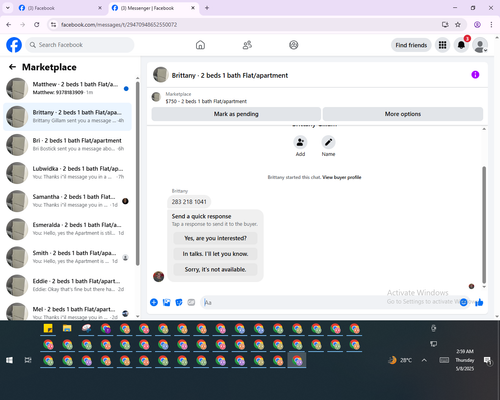The image size is (500, 400).
Task: Click the Brittany header avatar thumbnail
Action: (x=161, y=75)
